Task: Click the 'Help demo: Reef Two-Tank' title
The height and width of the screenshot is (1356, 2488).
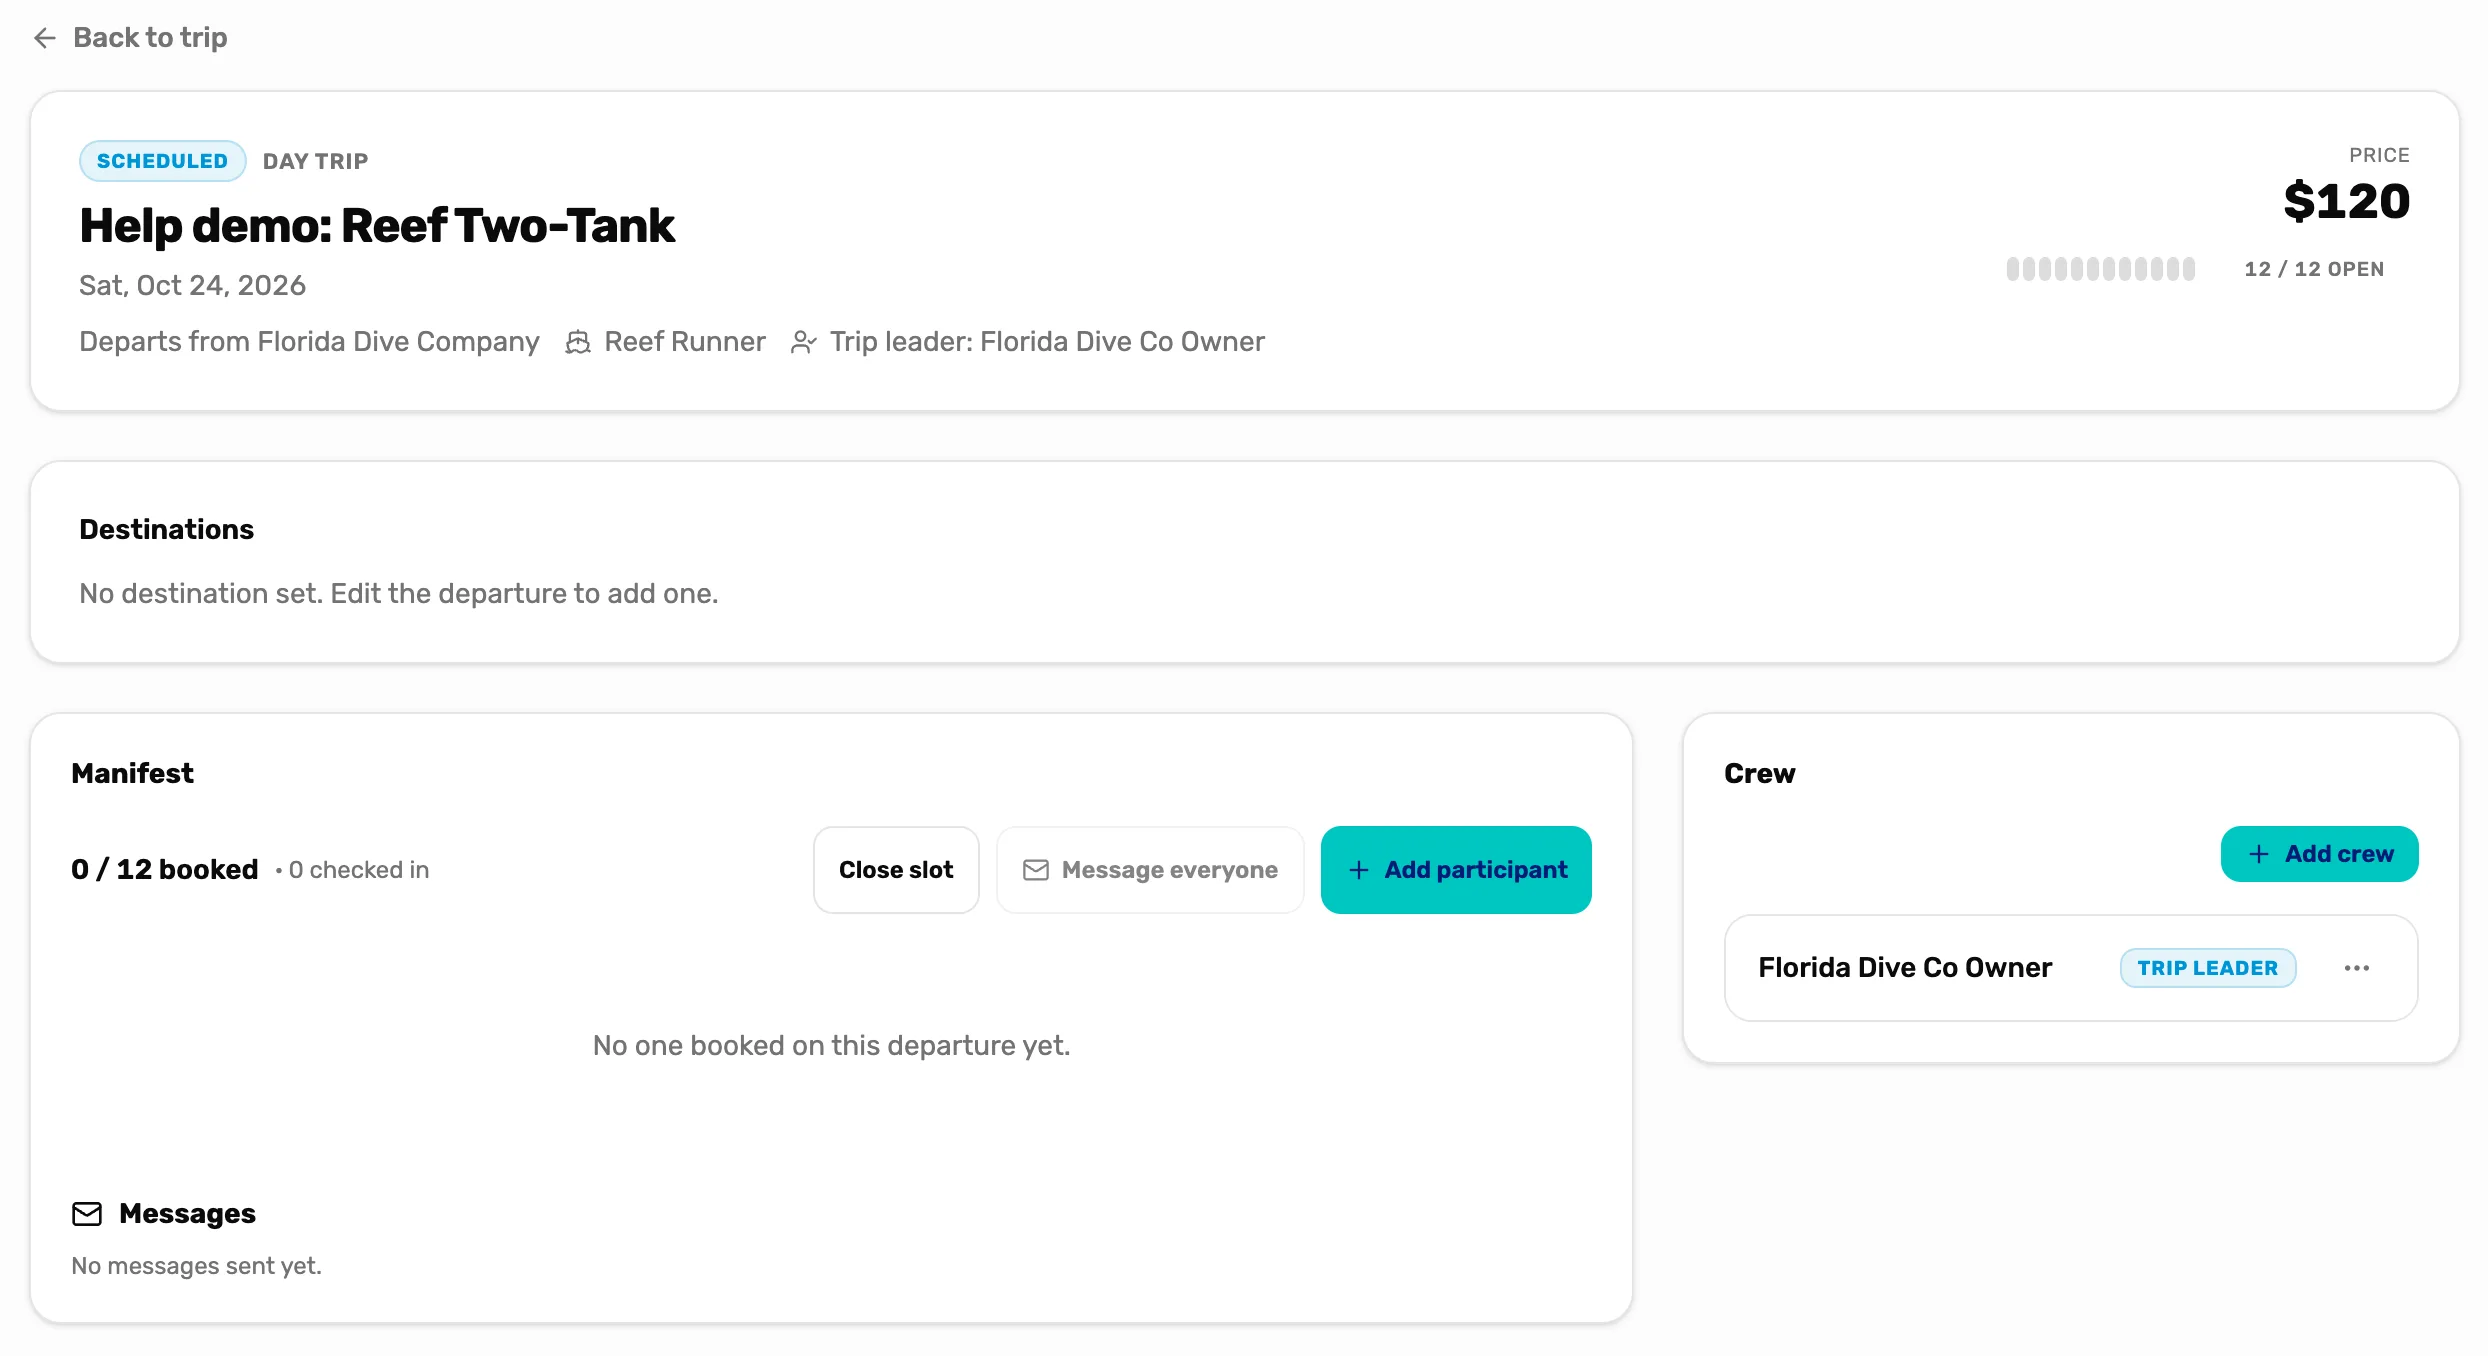Action: point(377,226)
